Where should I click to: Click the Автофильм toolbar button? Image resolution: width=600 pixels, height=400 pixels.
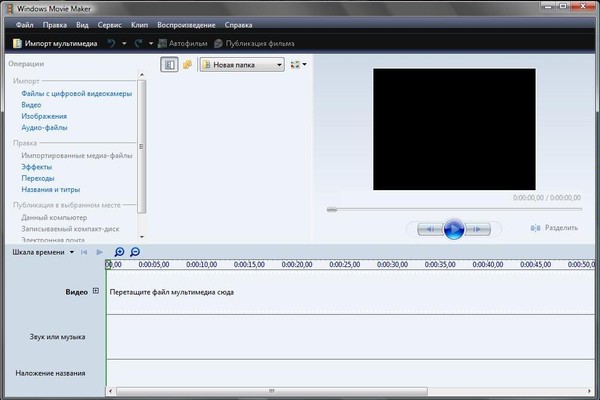183,44
